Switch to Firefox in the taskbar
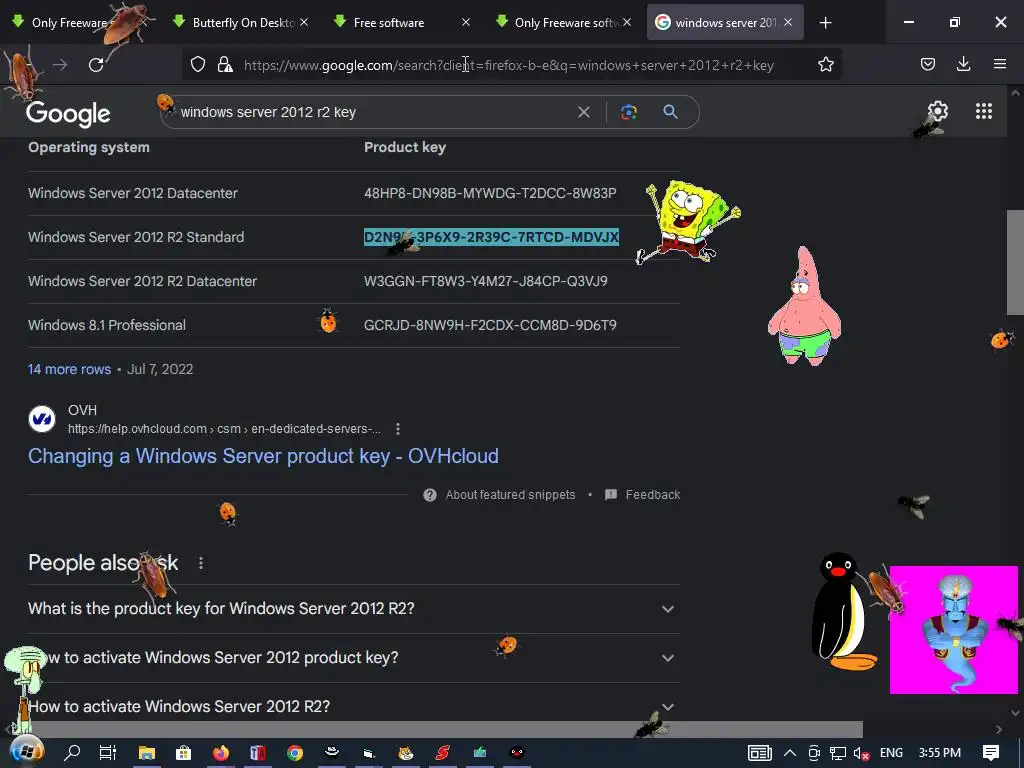The width and height of the screenshot is (1024, 768). [x=221, y=752]
